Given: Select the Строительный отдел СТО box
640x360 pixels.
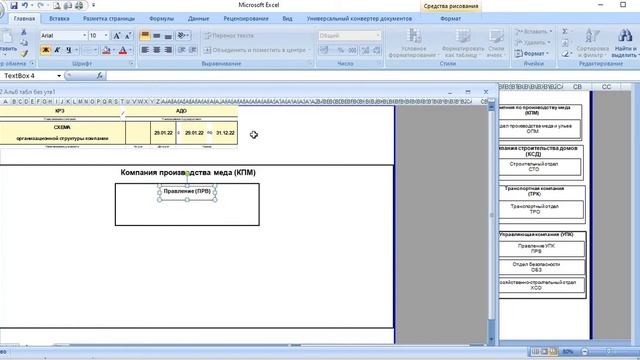Looking at the screenshot, I should [x=539, y=167].
